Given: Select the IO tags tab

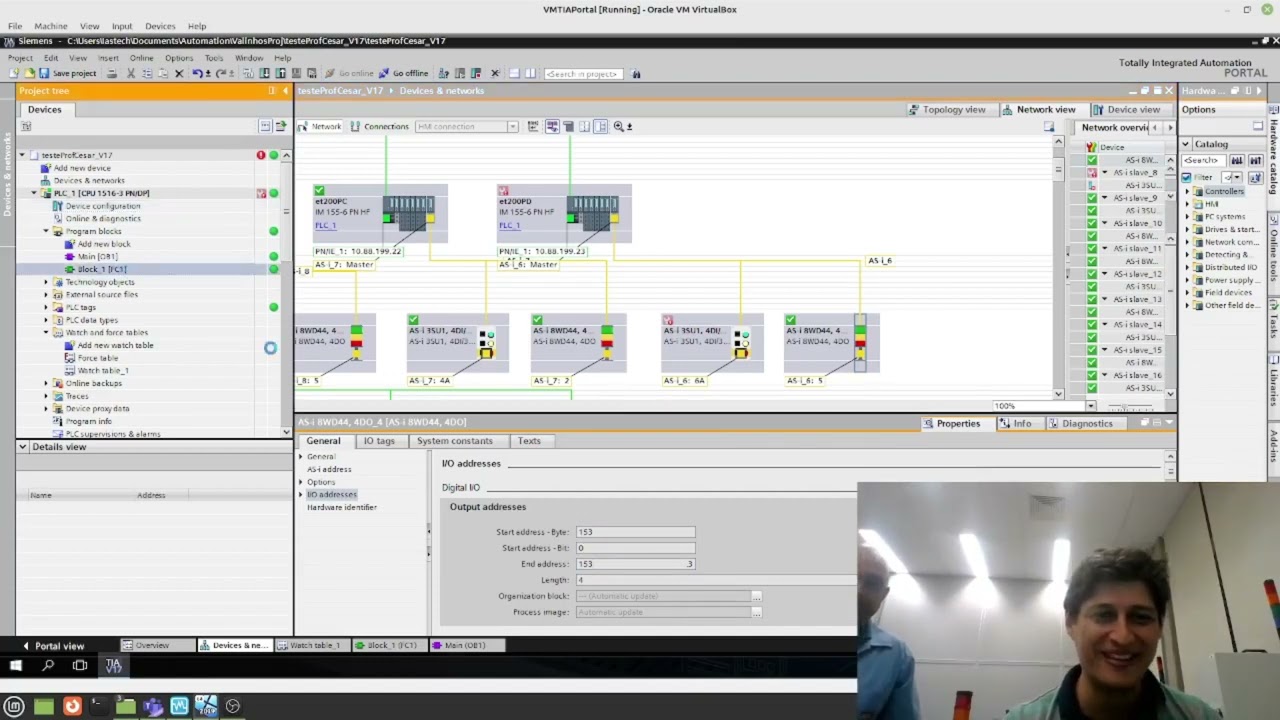Looking at the screenshot, I should click(379, 441).
